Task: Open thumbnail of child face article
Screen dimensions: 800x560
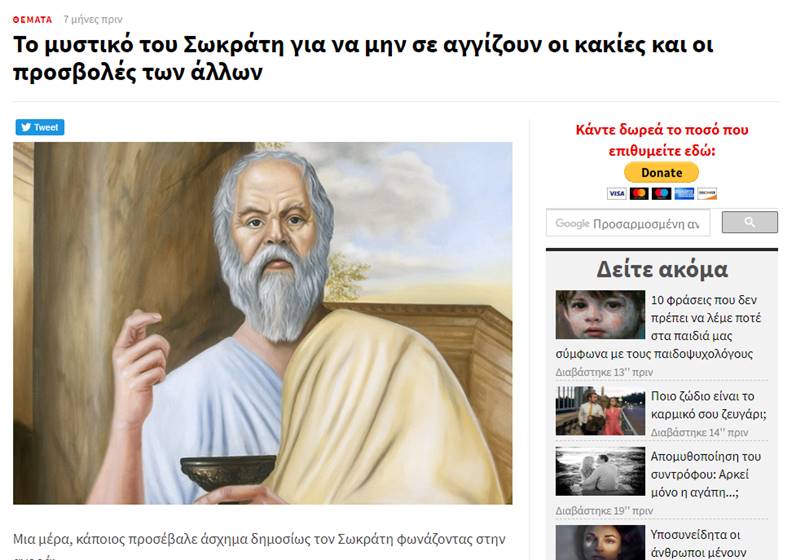Action: [x=600, y=315]
